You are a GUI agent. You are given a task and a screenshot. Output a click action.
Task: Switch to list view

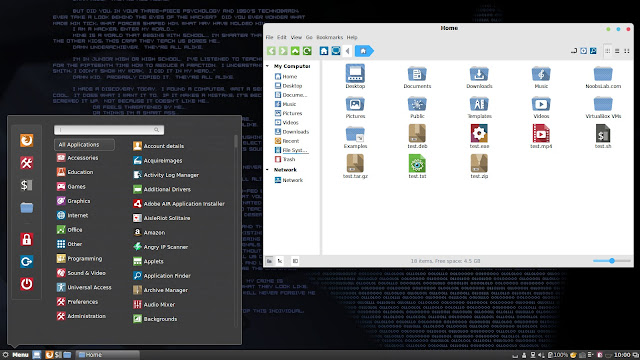pos(617,51)
